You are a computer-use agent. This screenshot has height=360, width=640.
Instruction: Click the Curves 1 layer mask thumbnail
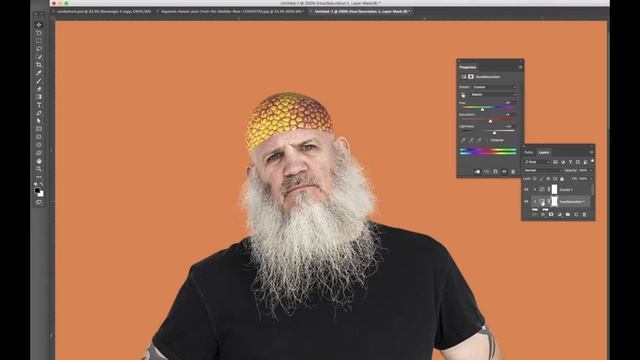(554, 189)
